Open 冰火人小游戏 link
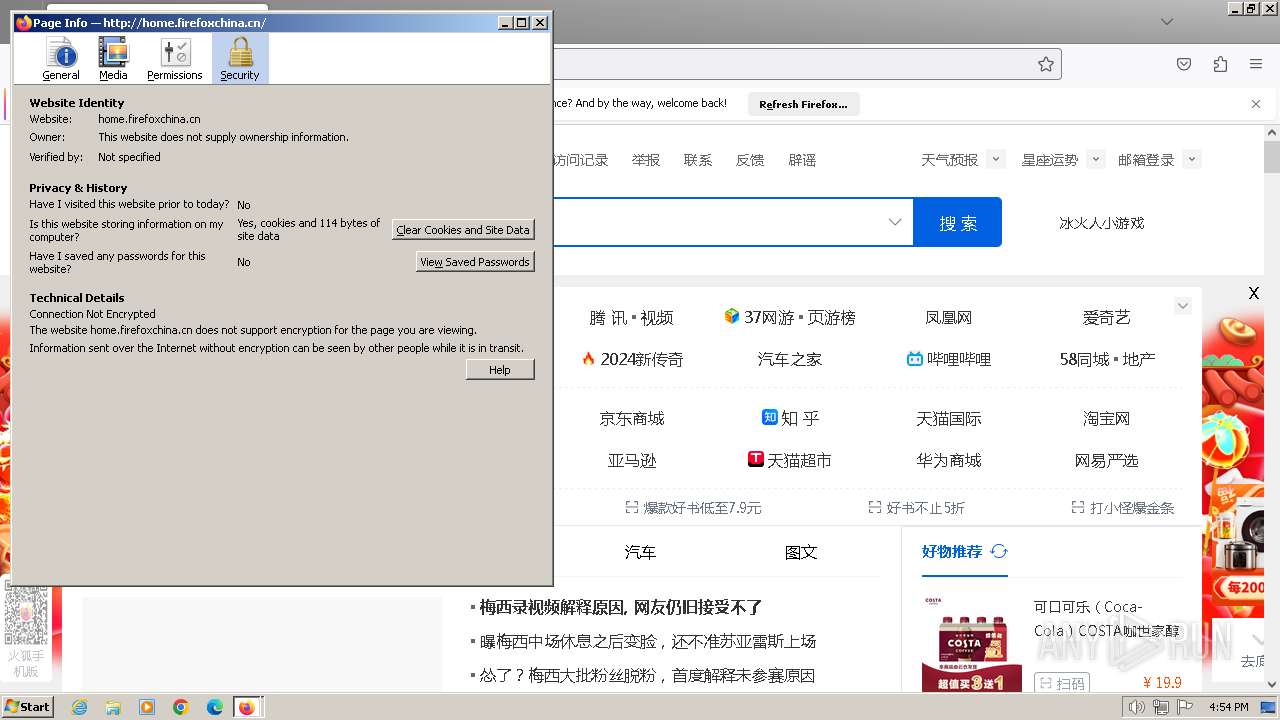Viewport: 1280px width, 720px height. pyautogui.click(x=1101, y=223)
